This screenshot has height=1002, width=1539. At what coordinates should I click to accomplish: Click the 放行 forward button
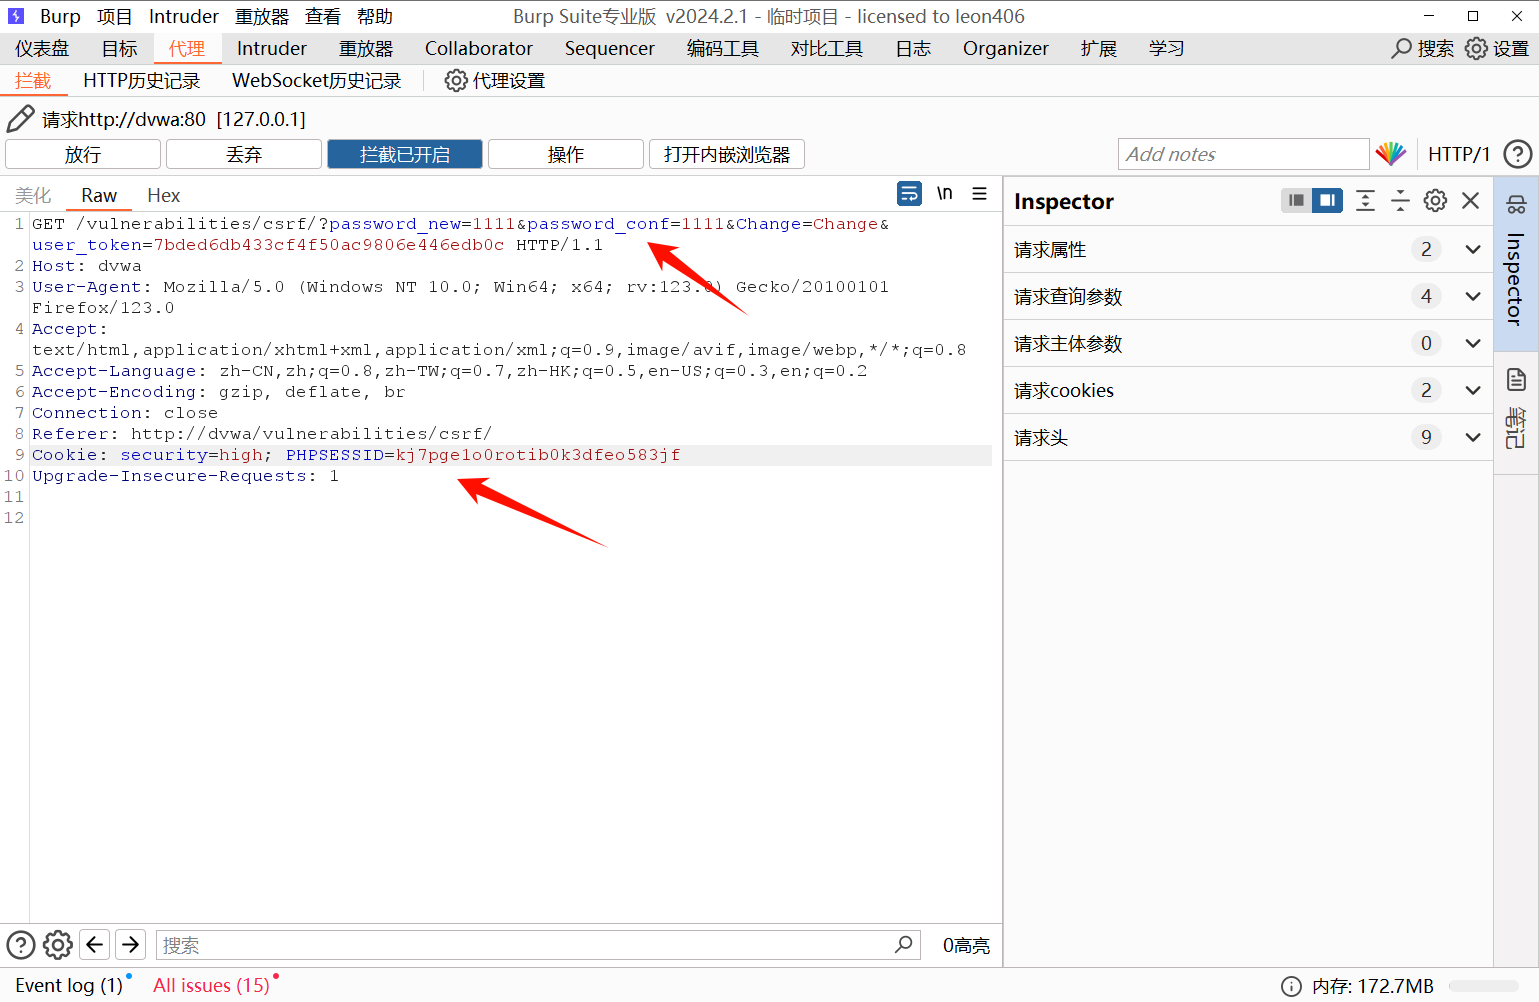point(83,154)
